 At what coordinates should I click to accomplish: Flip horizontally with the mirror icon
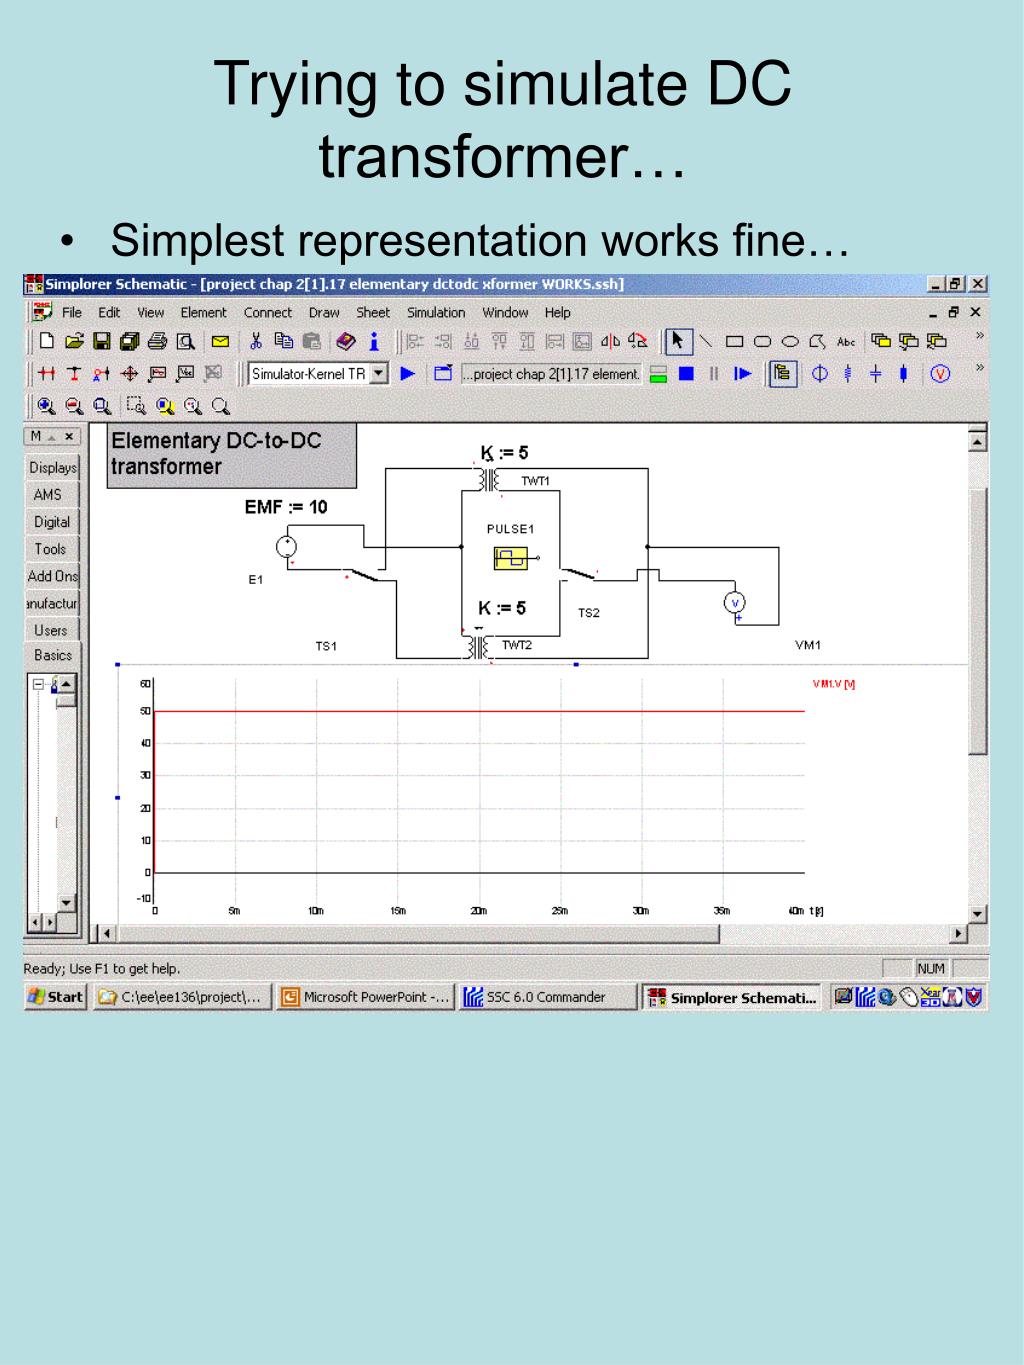pyautogui.click(x=610, y=341)
